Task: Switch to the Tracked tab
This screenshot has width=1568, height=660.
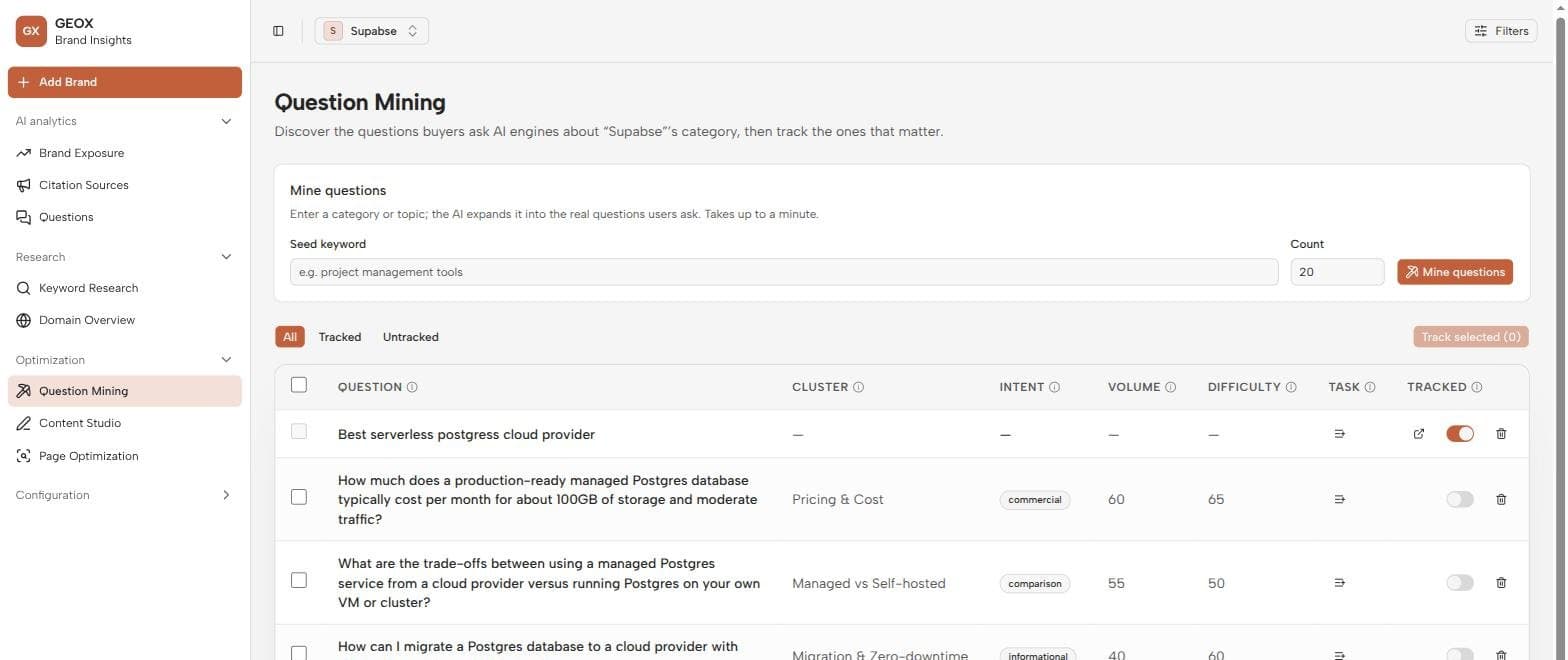Action: click(340, 337)
